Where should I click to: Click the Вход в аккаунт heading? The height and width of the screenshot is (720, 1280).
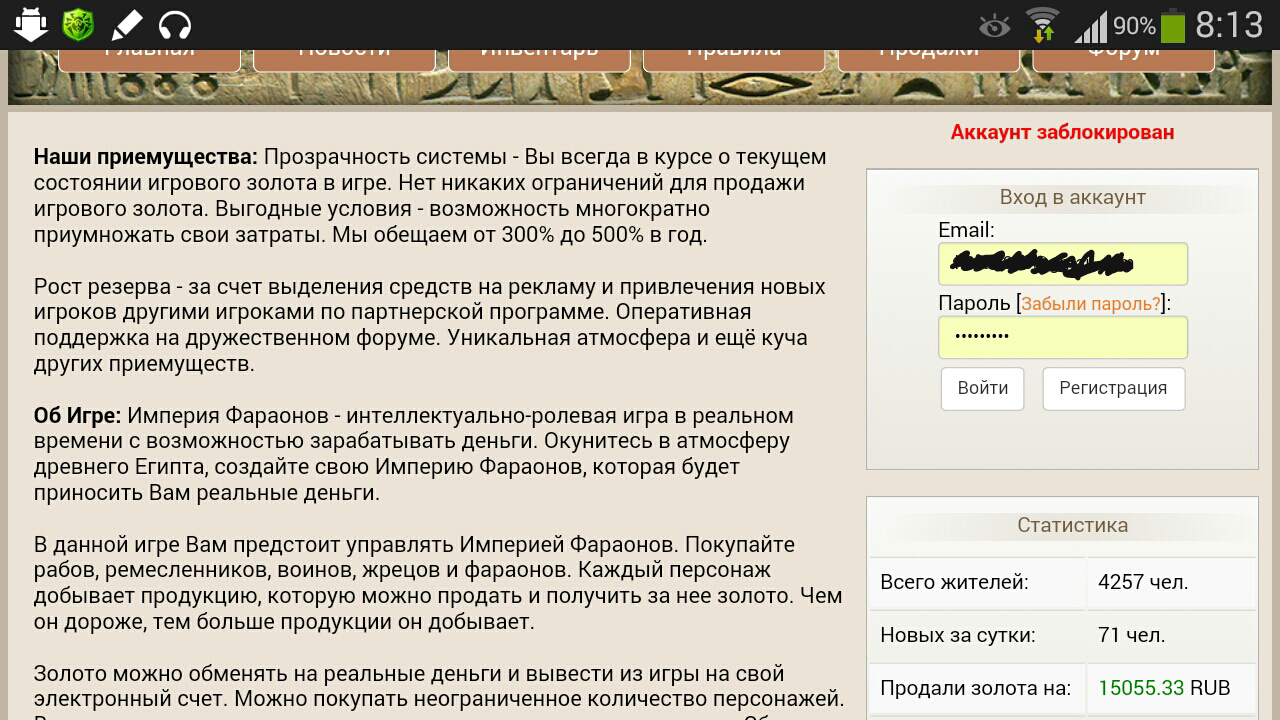(1072, 197)
